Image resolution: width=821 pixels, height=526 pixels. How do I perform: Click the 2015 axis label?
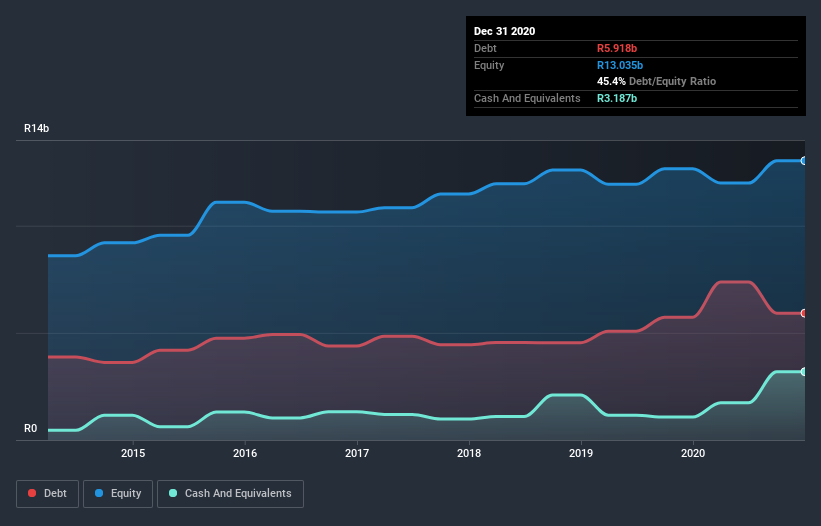point(133,453)
